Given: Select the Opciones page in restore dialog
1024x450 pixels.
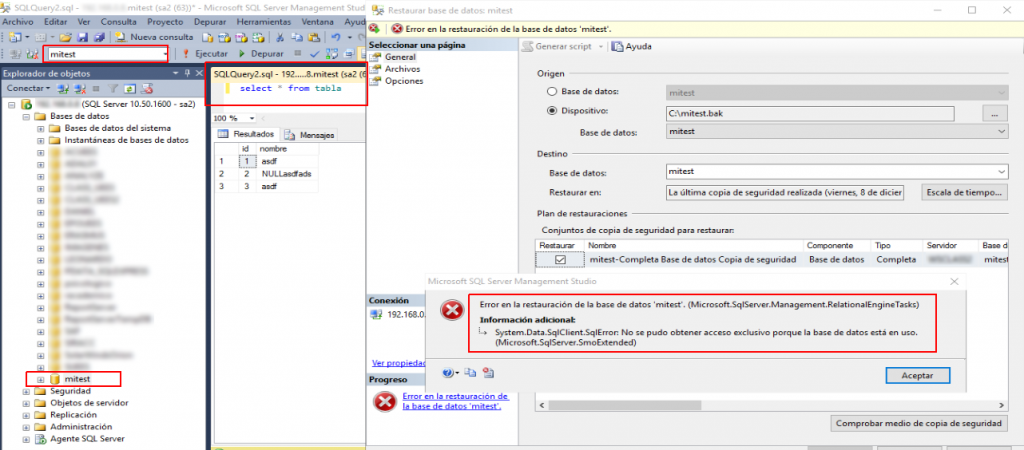Looking at the screenshot, I should tap(404, 81).
